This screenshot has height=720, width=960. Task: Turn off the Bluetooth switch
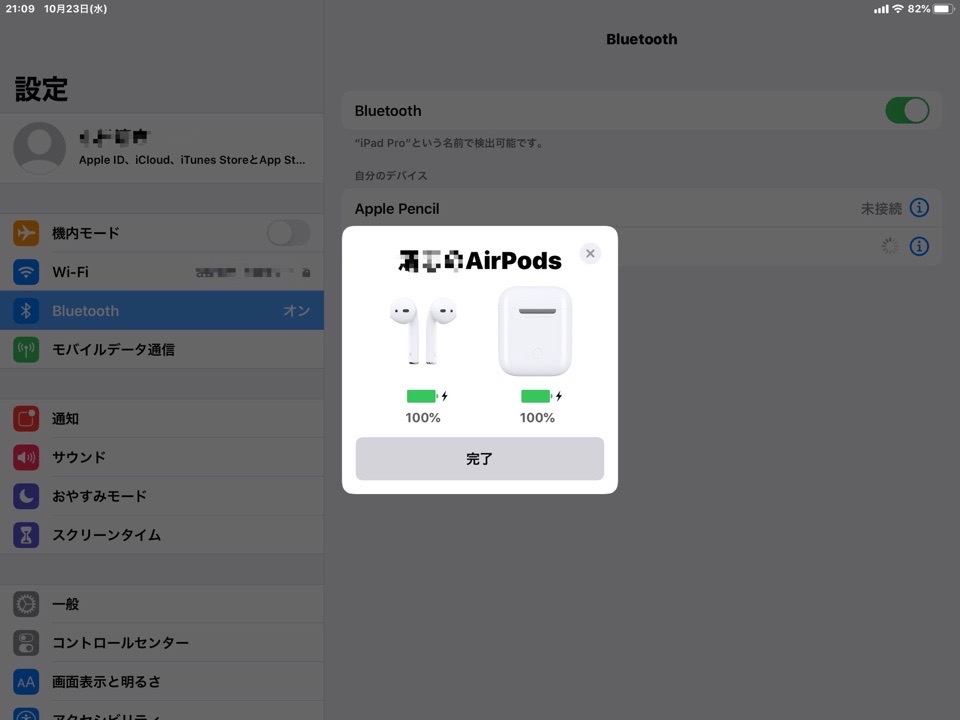pyautogui.click(x=907, y=110)
